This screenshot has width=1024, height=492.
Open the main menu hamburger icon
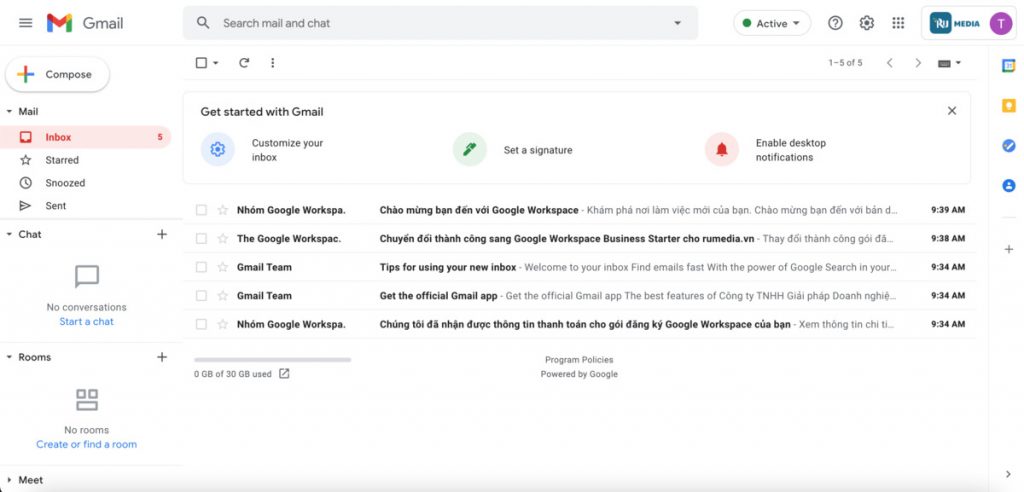pyautogui.click(x=25, y=23)
